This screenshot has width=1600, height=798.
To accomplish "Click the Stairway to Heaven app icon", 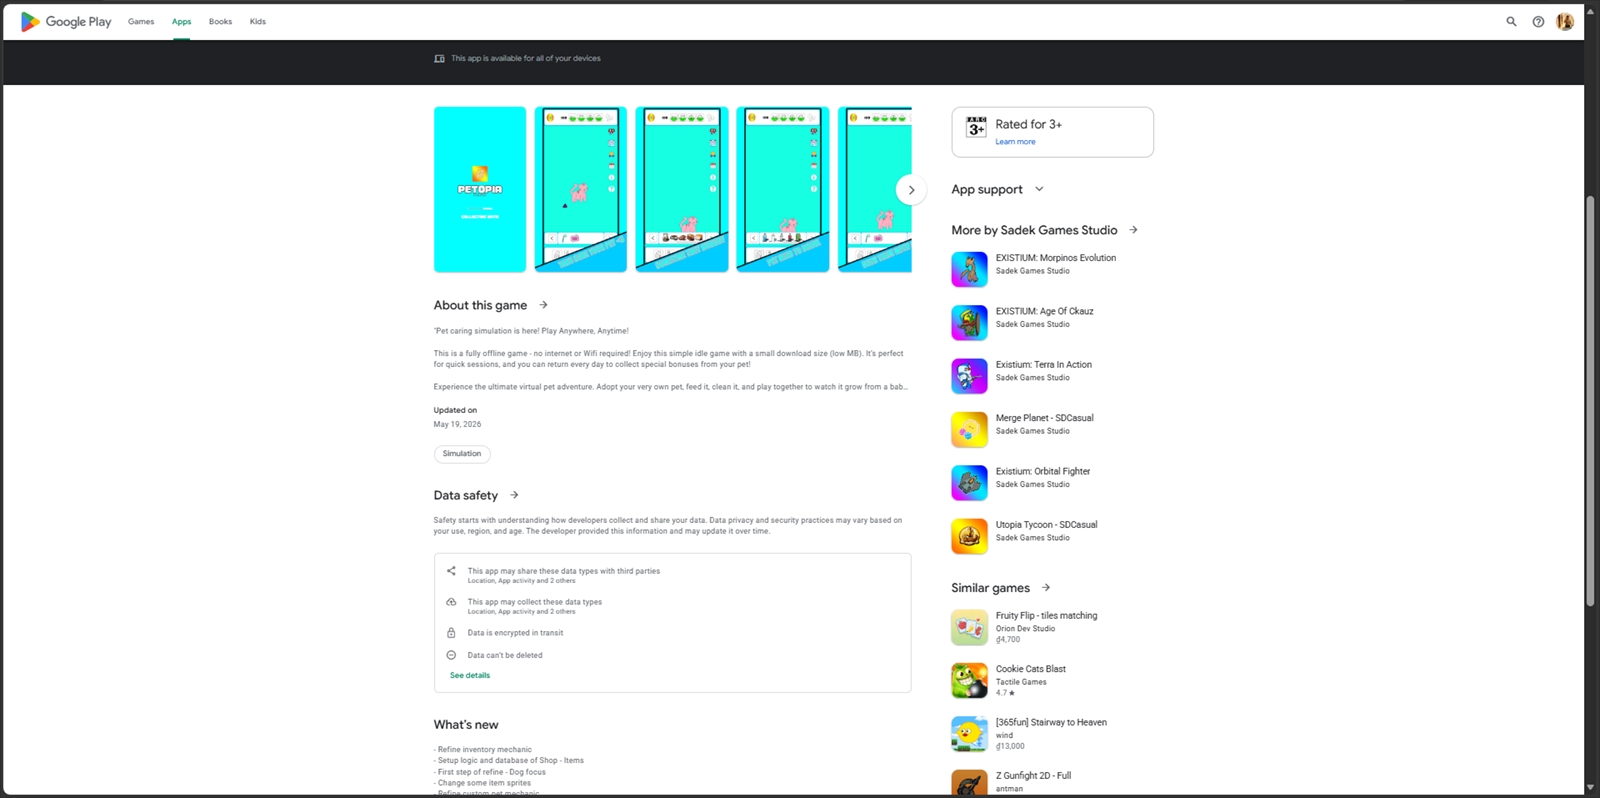I will [969, 734].
